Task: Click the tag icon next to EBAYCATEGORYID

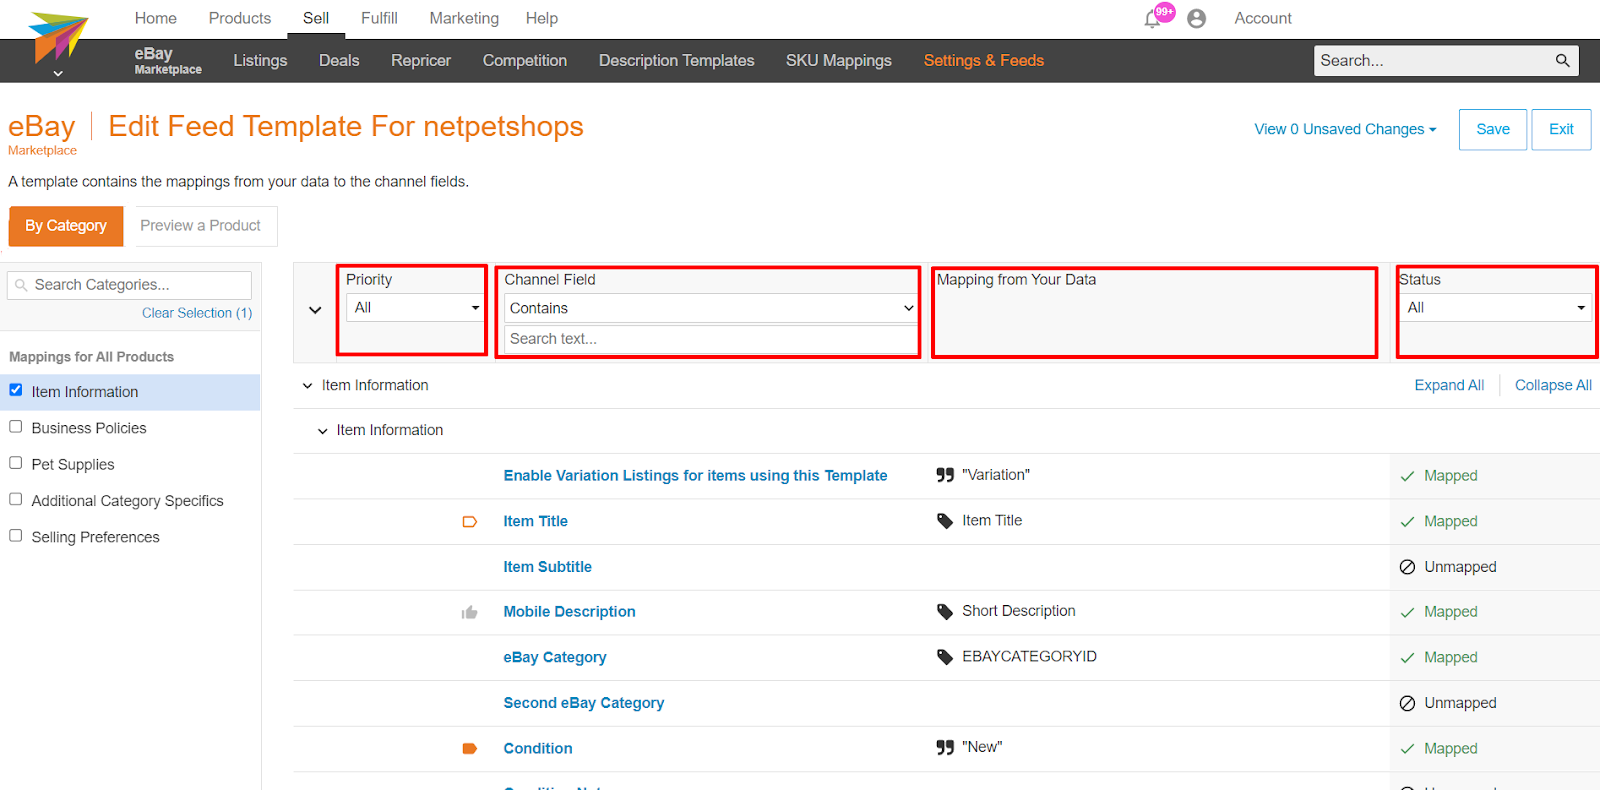Action: [945, 657]
